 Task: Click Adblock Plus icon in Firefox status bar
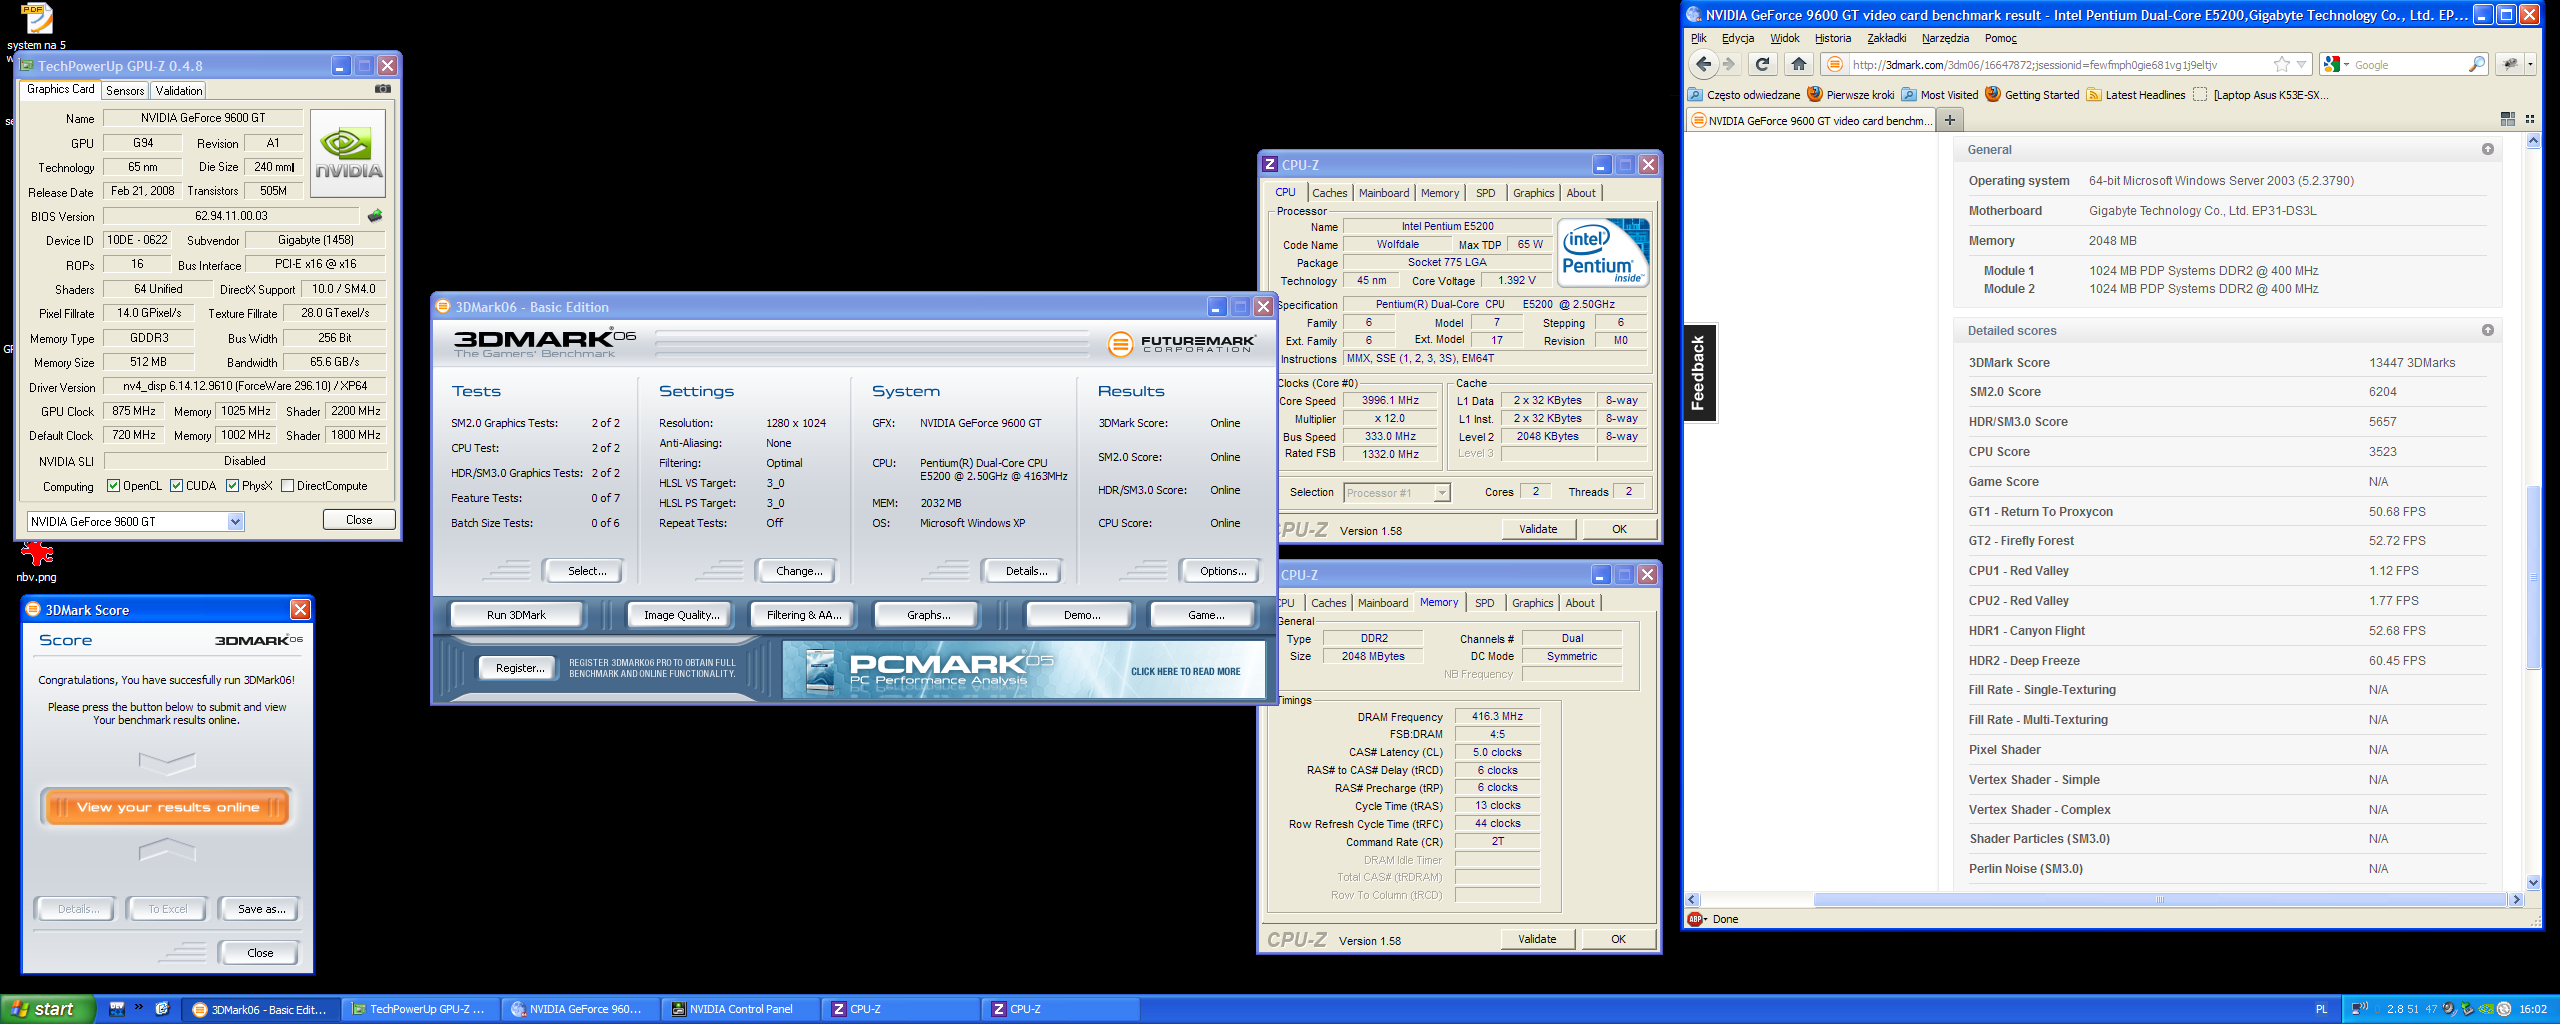coord(1696,919)
